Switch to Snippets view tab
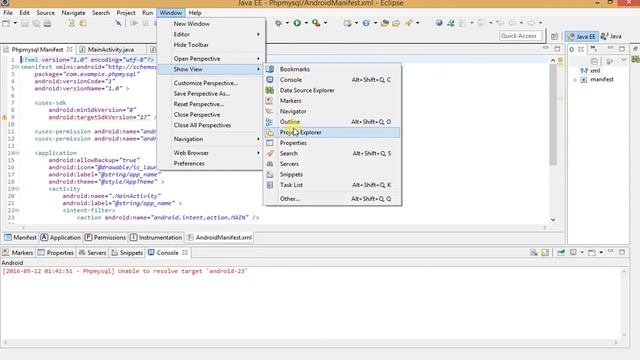Viewport: 640px width, 360px height. coord(127,253)
